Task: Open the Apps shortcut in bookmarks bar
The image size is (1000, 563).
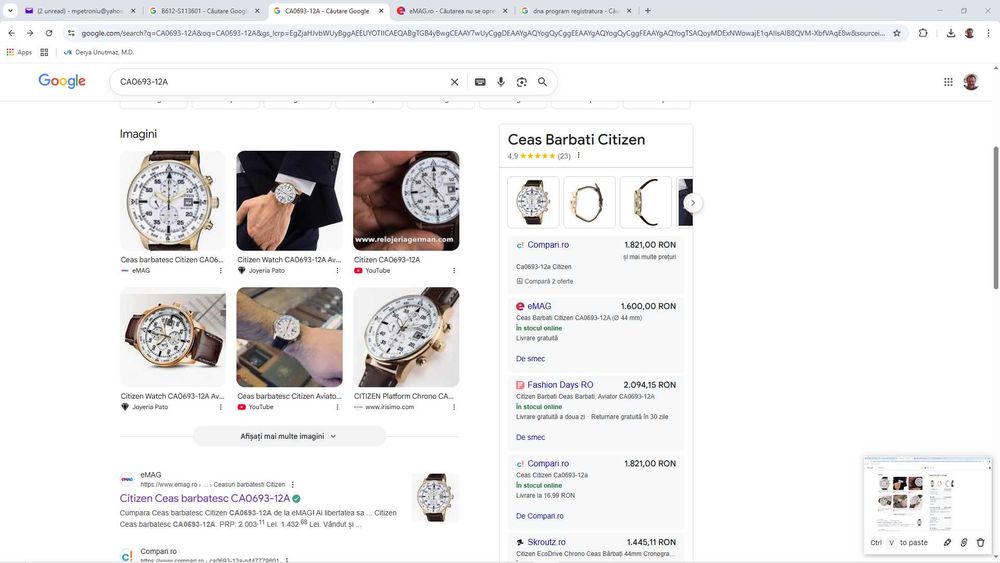Action: pyautogui.click(x=19, y=52)
